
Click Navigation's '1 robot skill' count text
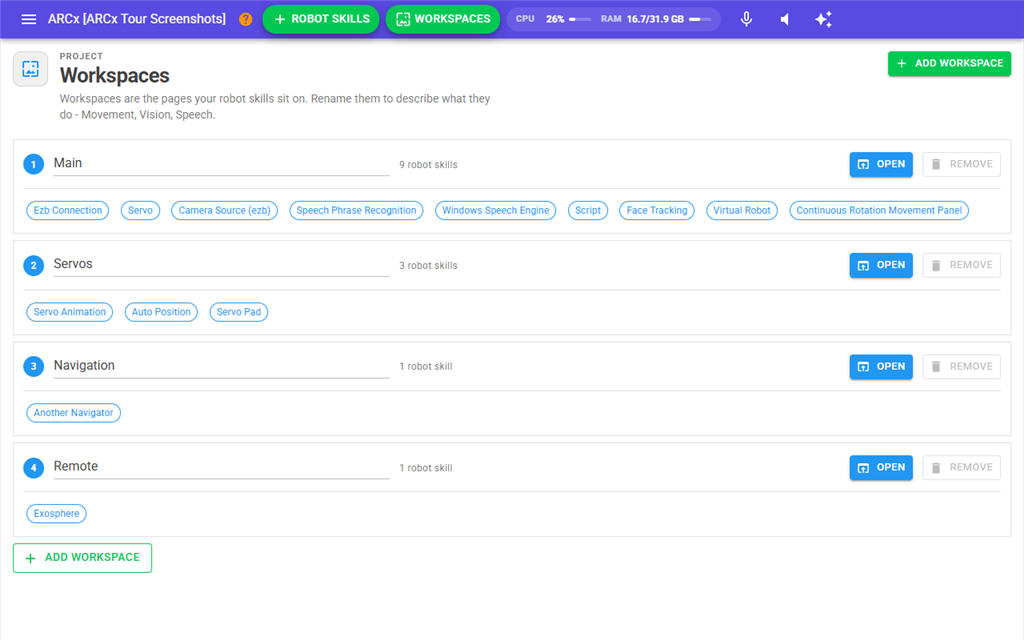click(426, 366)
